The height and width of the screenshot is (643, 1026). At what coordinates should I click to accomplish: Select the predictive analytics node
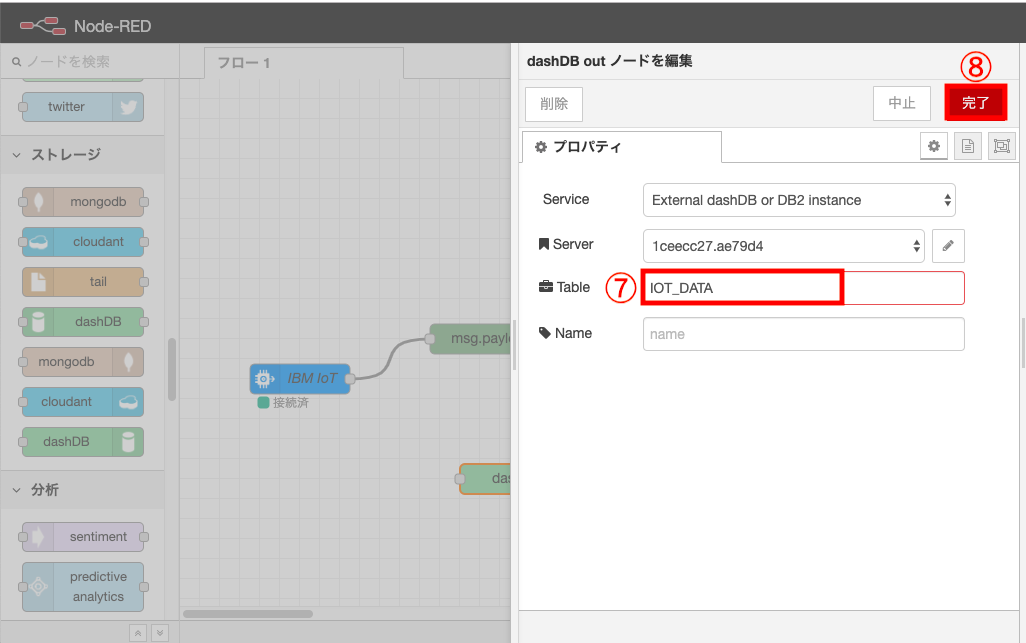click(x=82, y=587)
